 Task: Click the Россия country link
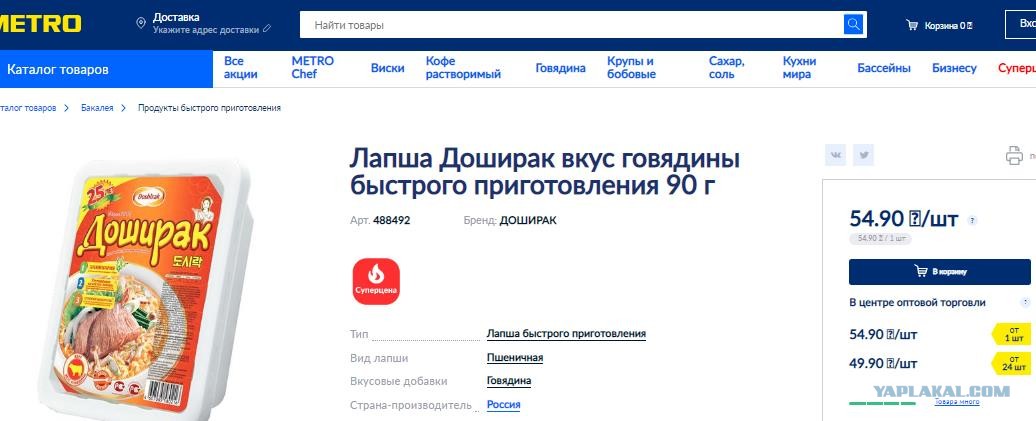pos(503,404)
